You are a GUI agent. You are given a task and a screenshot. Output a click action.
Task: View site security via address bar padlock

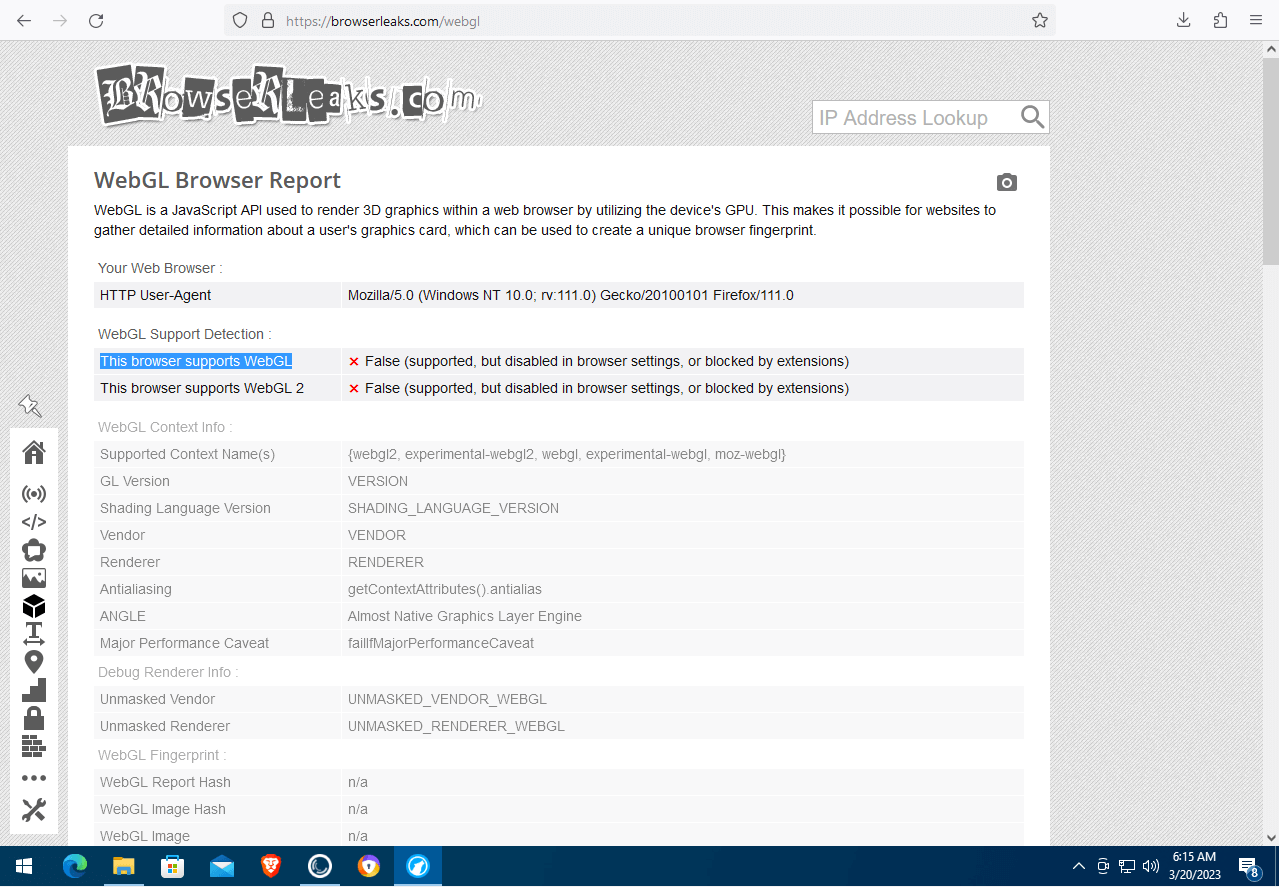tap(267, 20)
